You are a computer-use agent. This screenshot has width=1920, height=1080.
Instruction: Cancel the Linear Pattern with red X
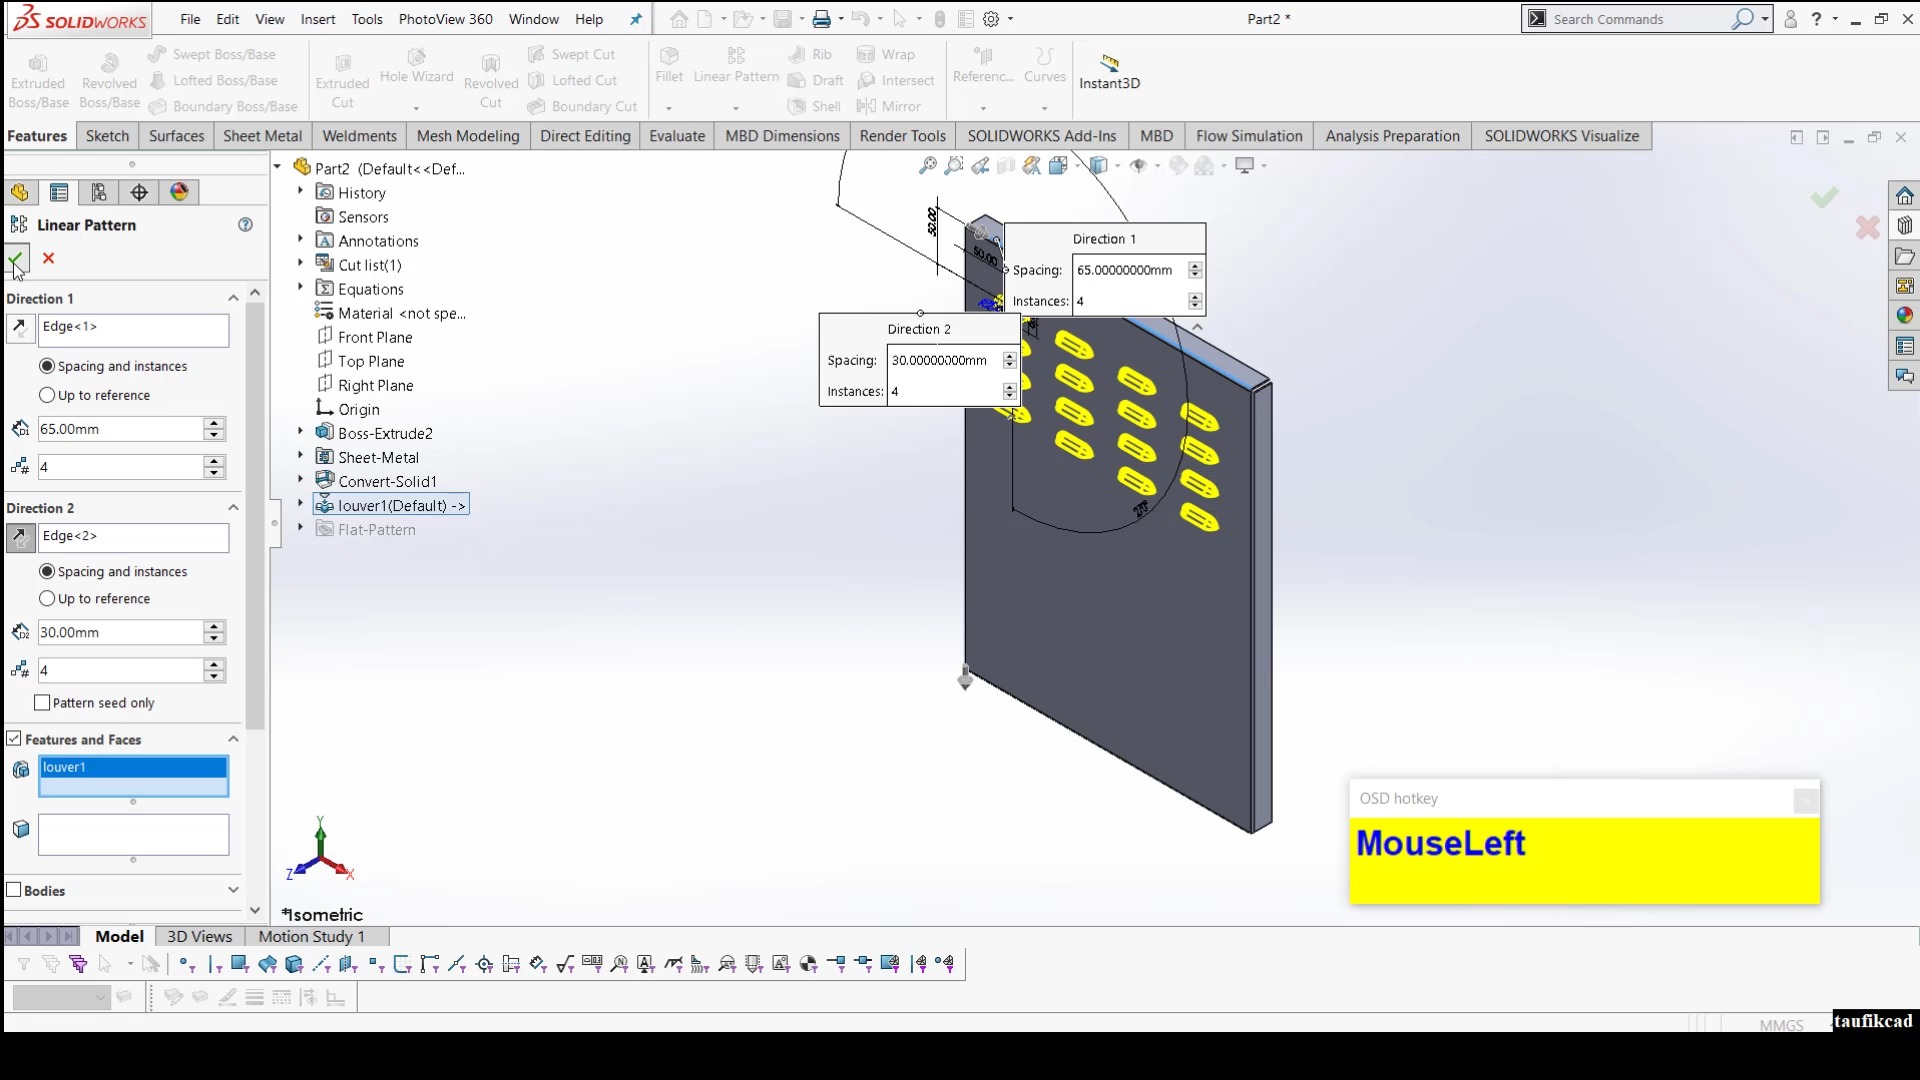click(48, 258)
